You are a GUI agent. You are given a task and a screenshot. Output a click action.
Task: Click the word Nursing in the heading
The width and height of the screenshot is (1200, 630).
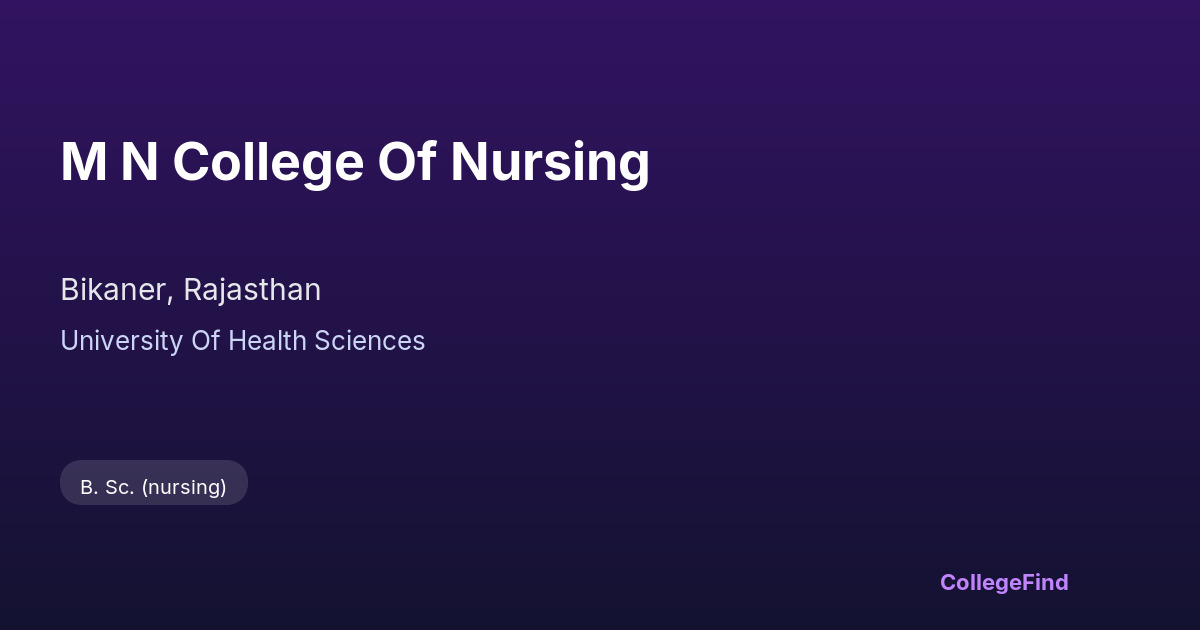pyautogui.click(x=549, y=162)
